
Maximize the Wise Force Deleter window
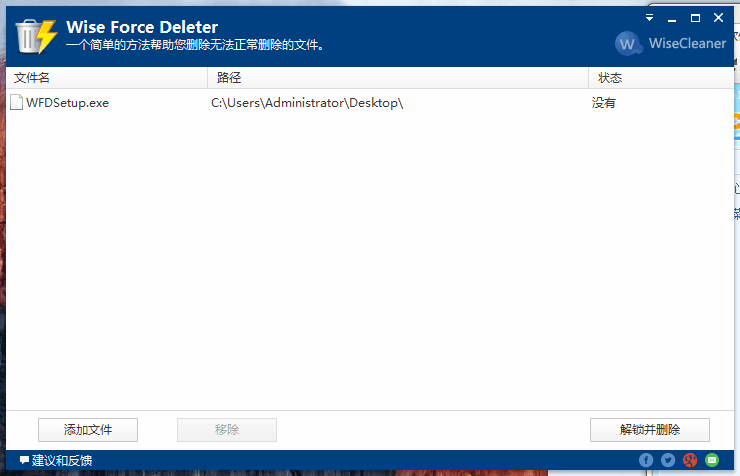point(695,18)
